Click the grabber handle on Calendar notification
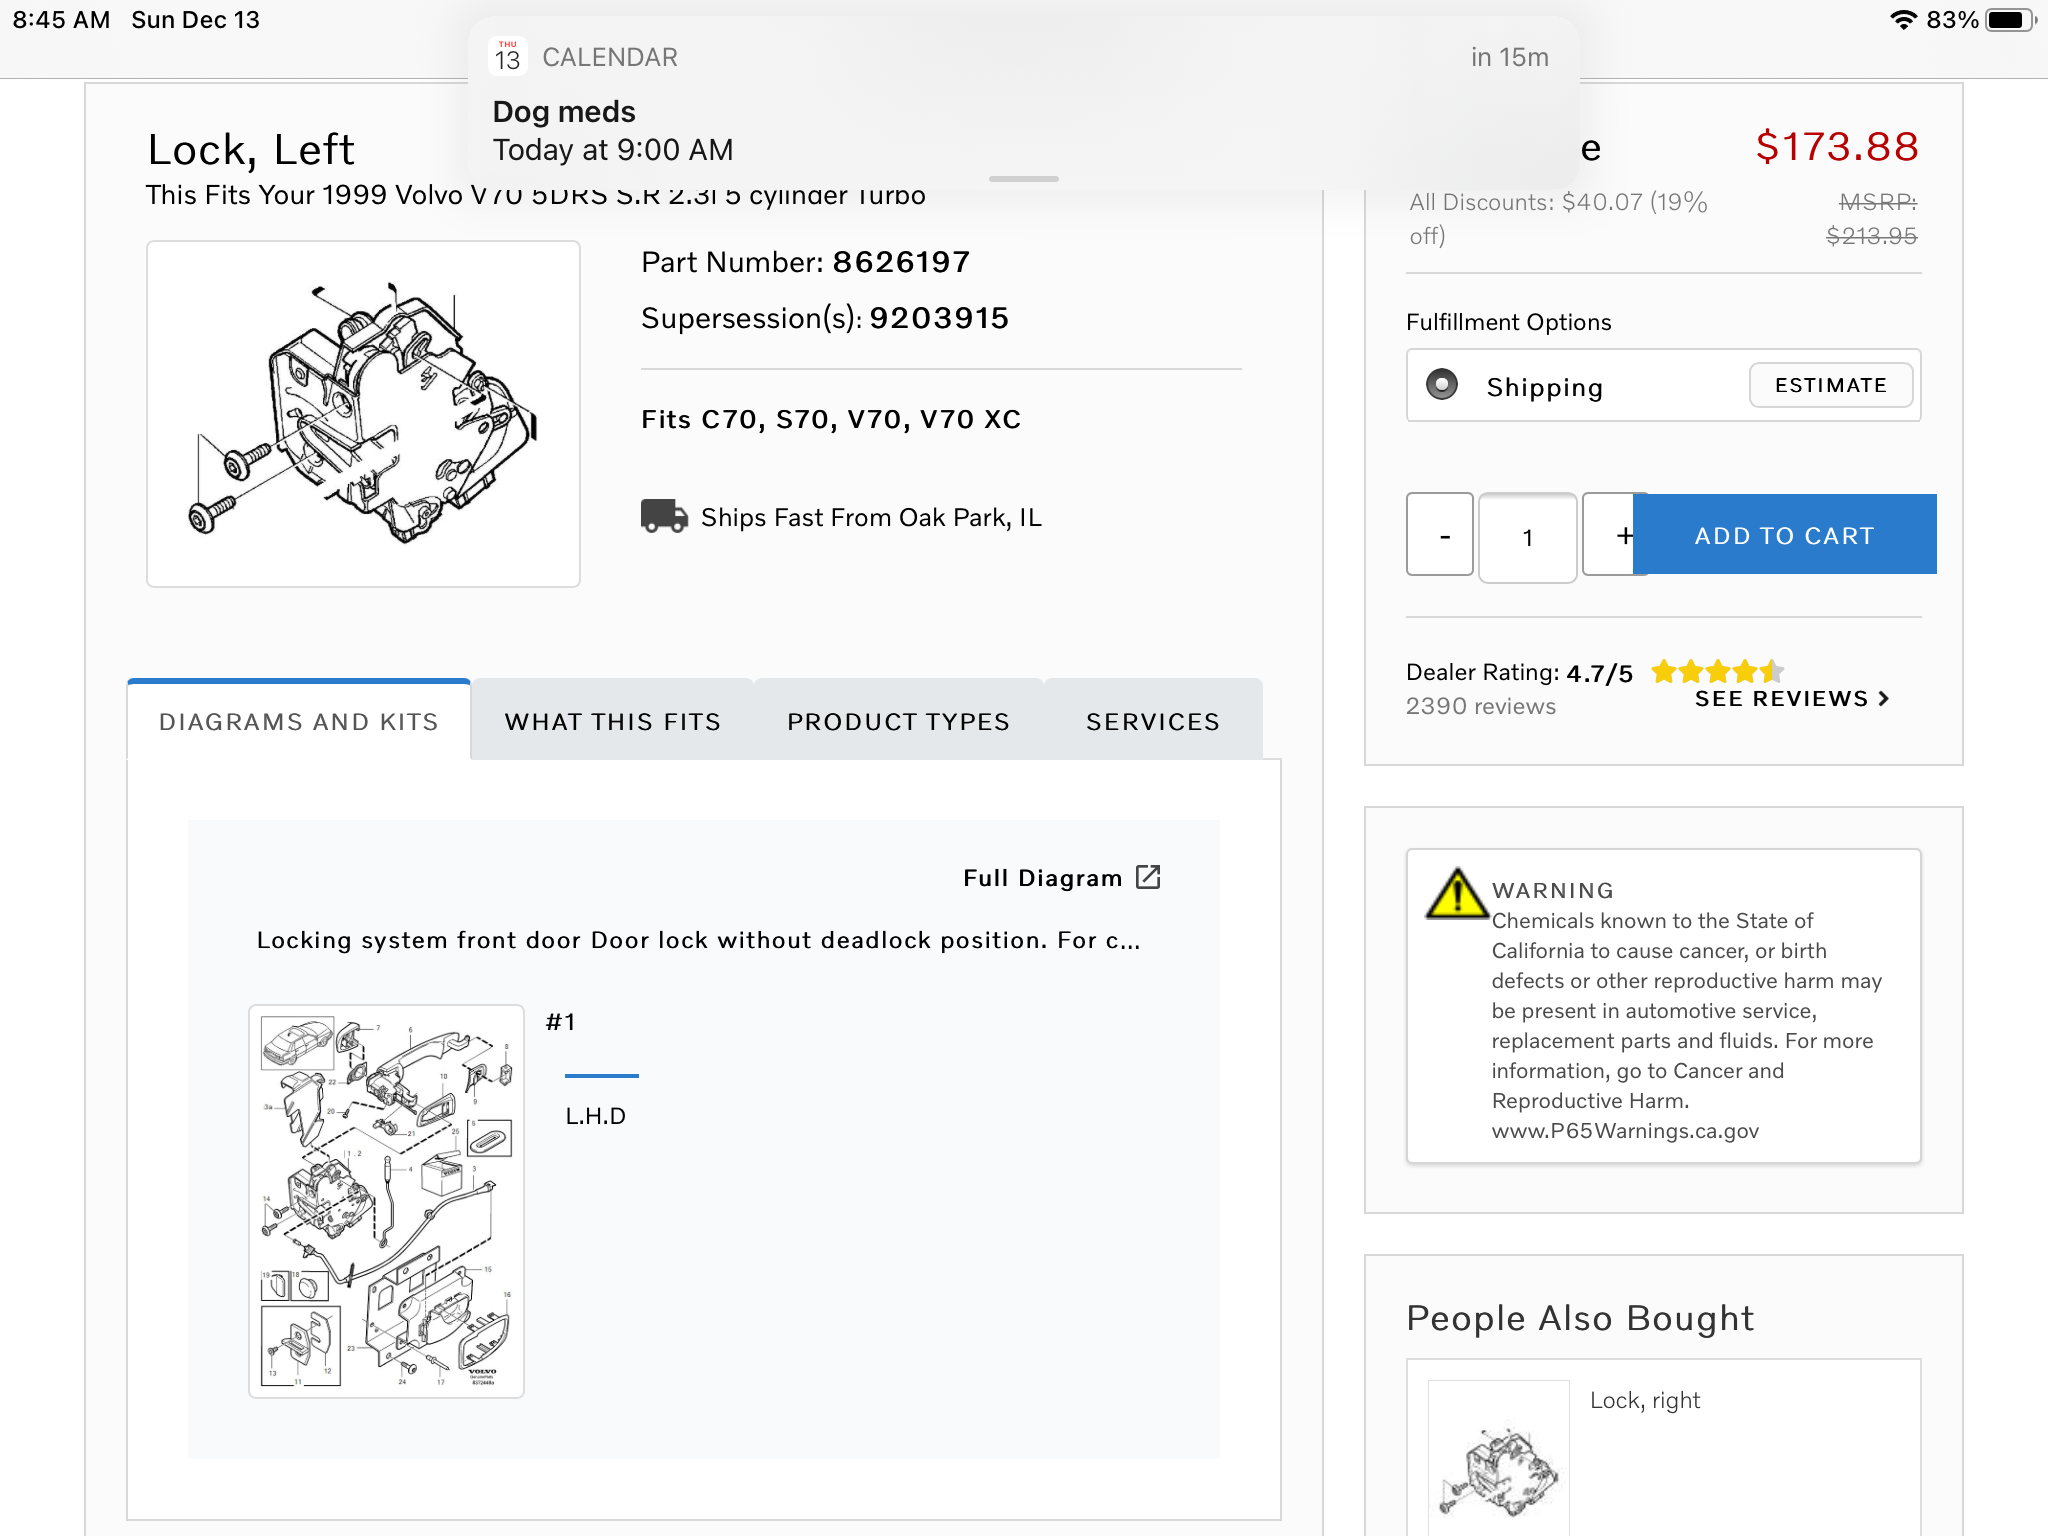This screenshot has height=1536, width=2048. click(1023, 179)
